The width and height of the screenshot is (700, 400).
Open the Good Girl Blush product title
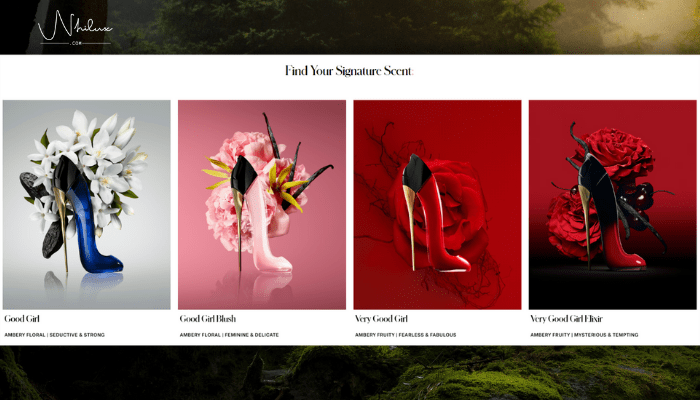pyautogui.click(x=208, y=319)
